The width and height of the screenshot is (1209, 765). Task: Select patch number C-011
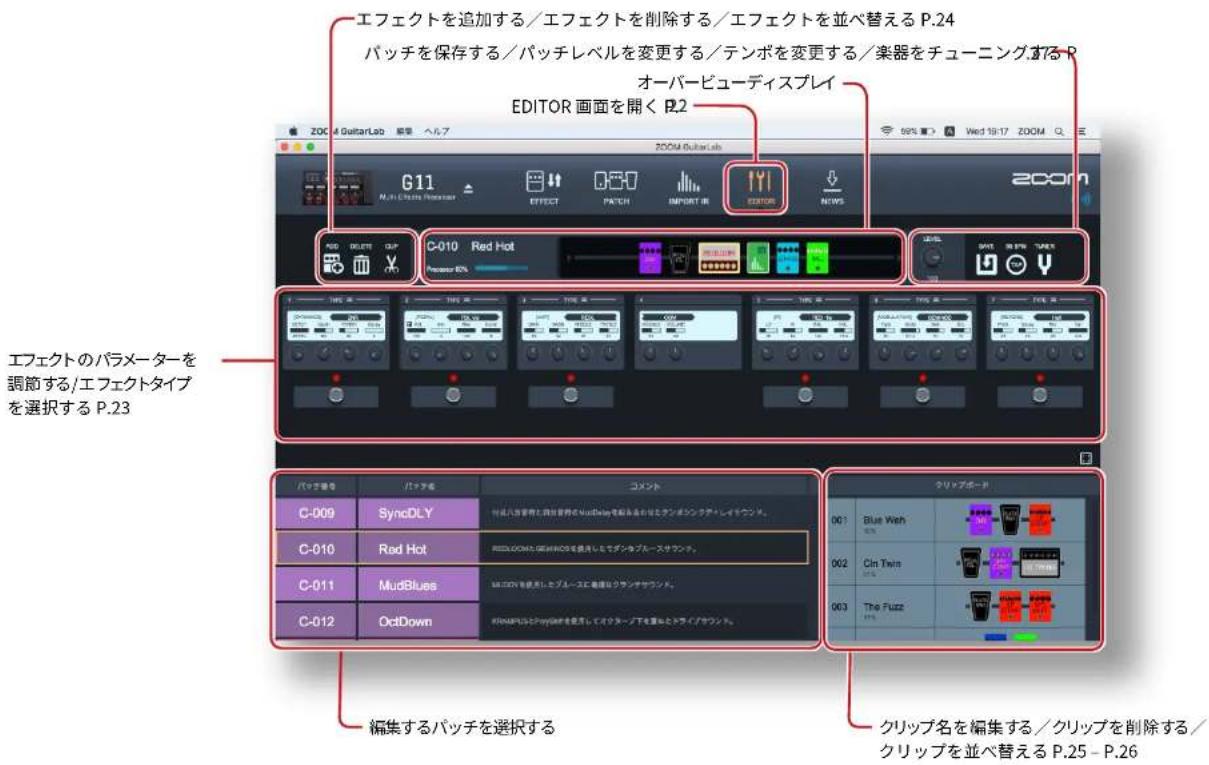tap(315, 584)
